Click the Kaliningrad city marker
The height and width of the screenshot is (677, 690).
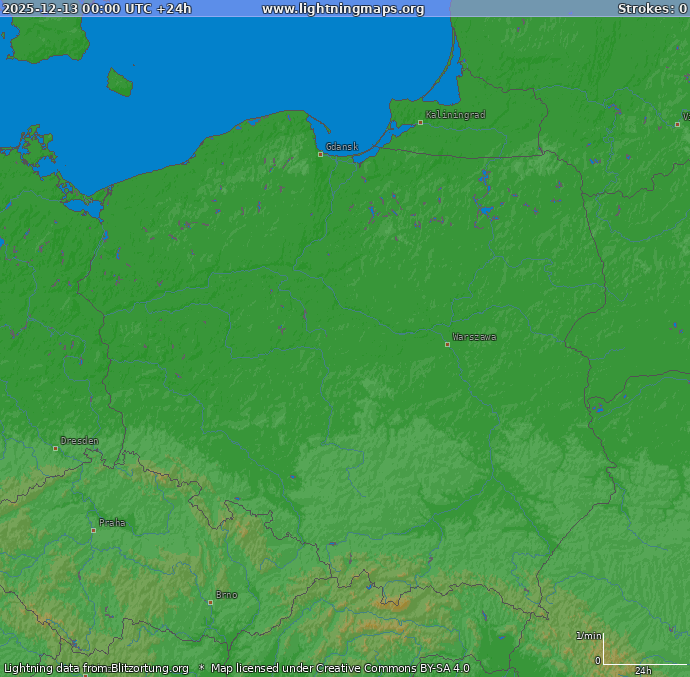coord(420,123)
